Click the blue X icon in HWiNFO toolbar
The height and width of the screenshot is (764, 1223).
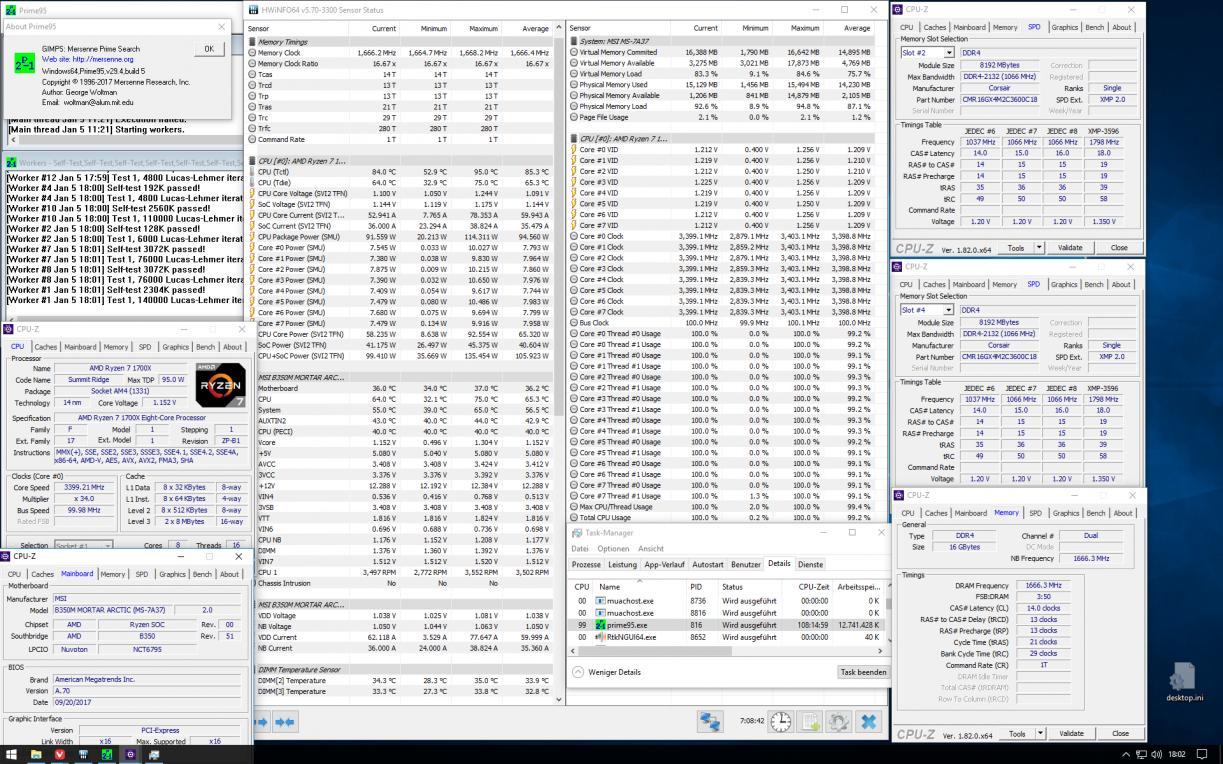[x=868, y=721]
